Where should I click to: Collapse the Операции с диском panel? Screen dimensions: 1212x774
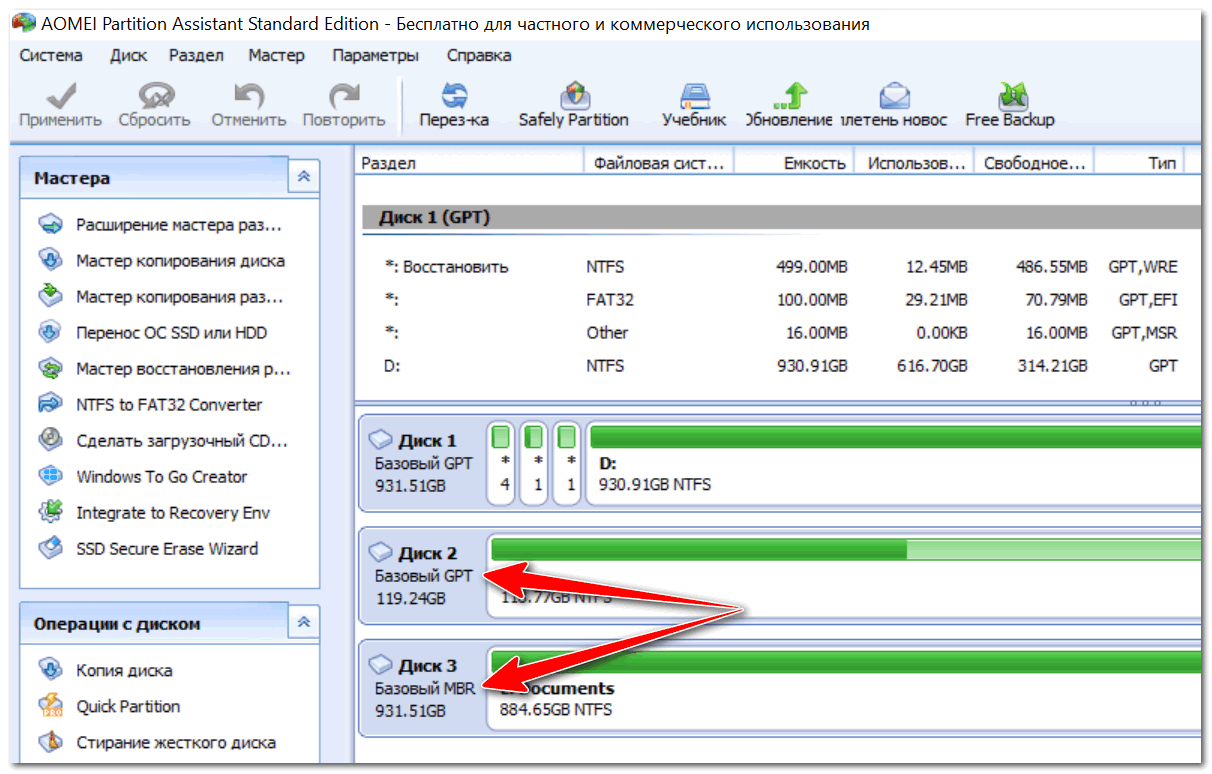click(x=304, y=623)
